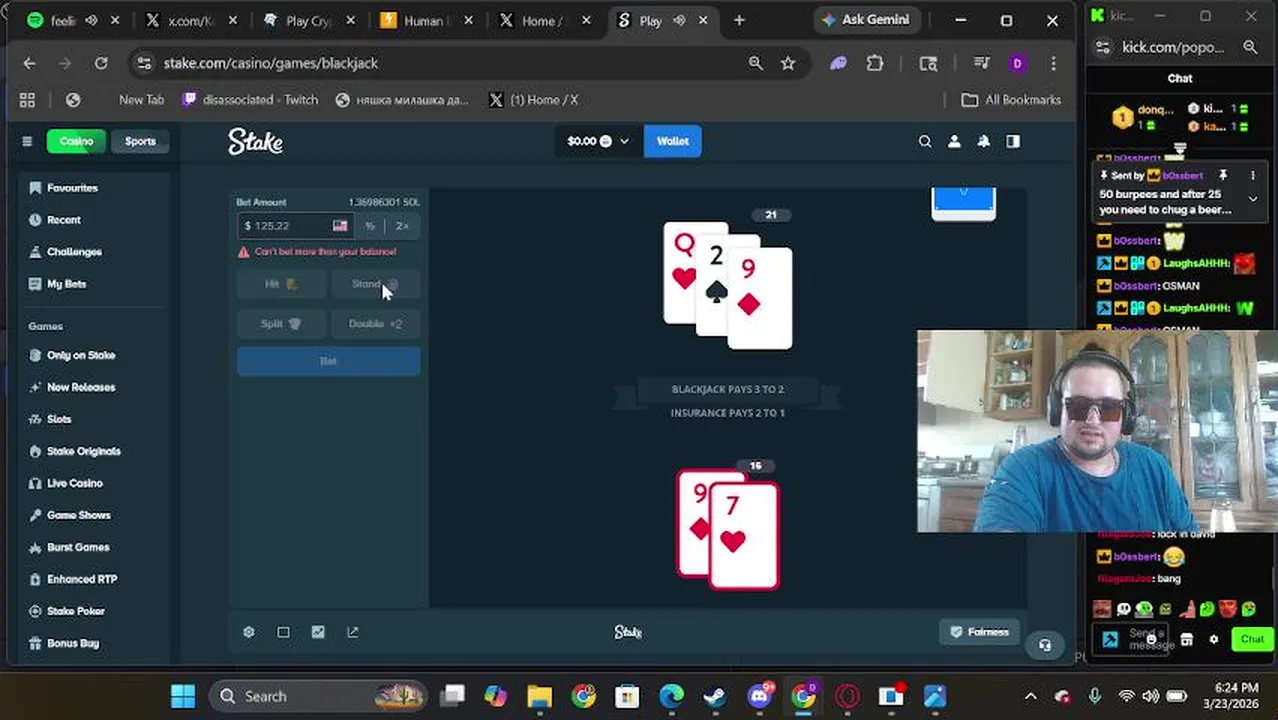Click the Hit button

point(281,284)
